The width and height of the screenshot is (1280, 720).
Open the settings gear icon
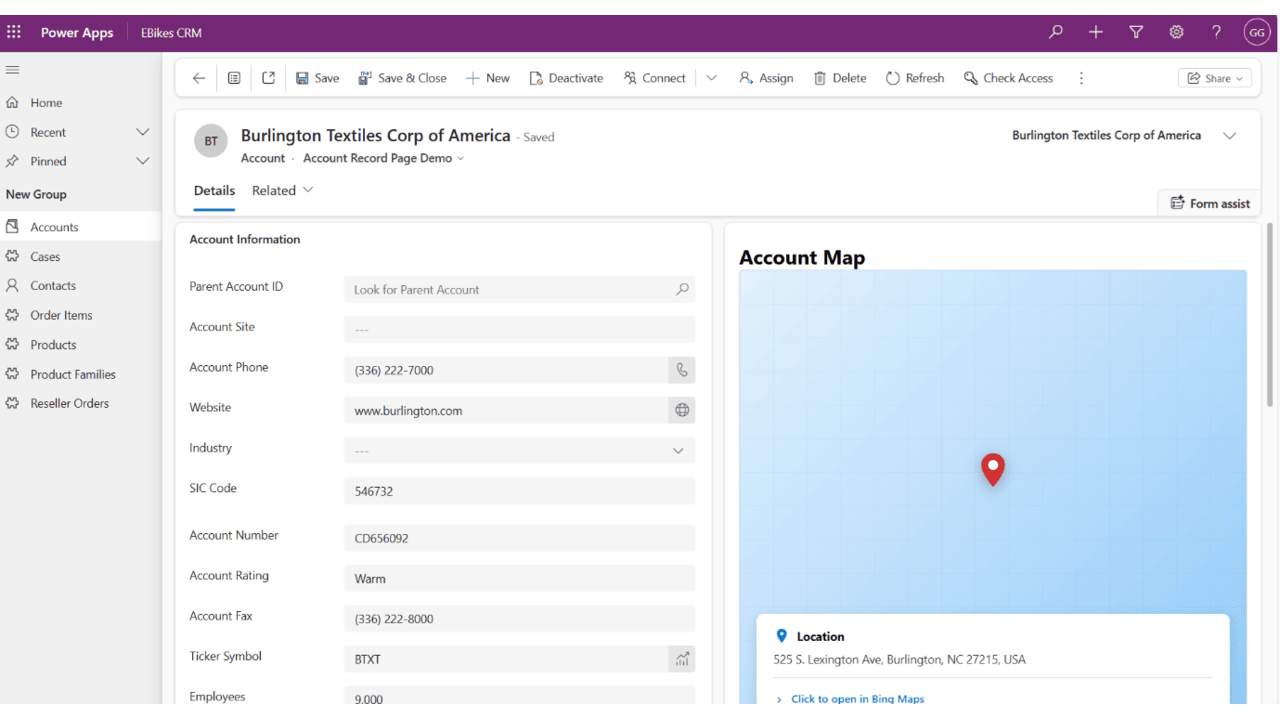(x=1176, y=32)
